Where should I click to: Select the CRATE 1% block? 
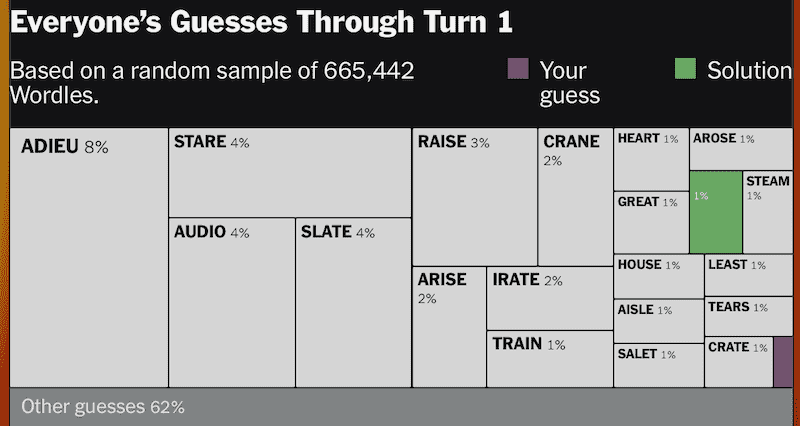point(739,362)
